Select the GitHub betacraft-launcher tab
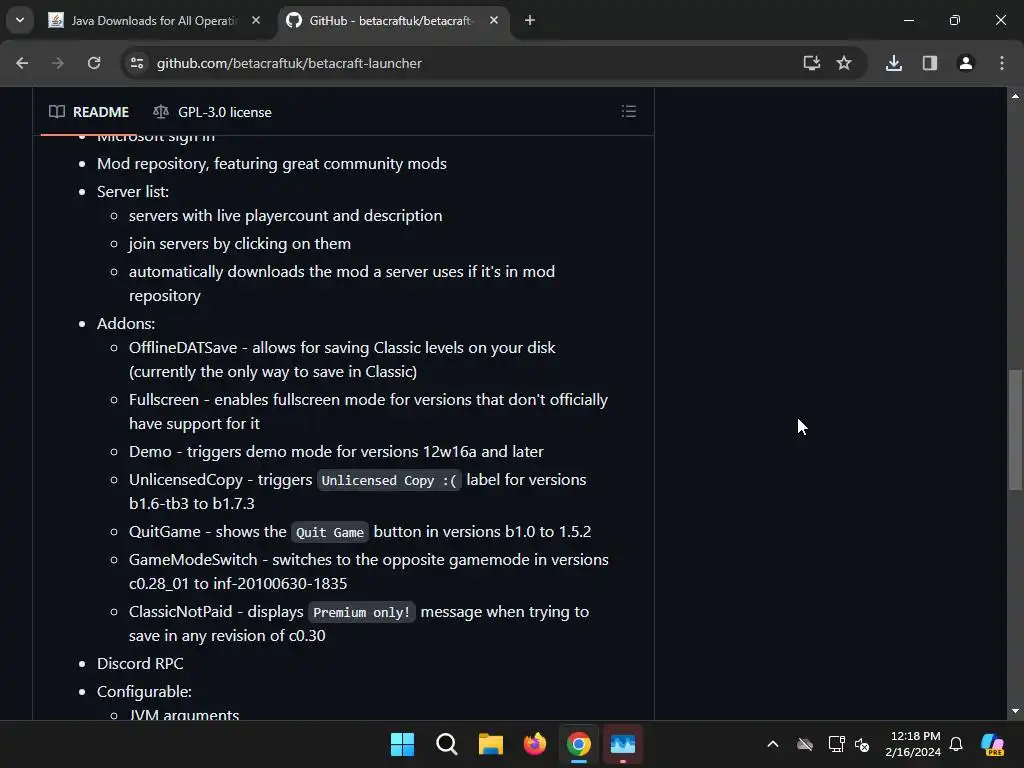Screen dimensions: 1024x768 pos(392,21)
